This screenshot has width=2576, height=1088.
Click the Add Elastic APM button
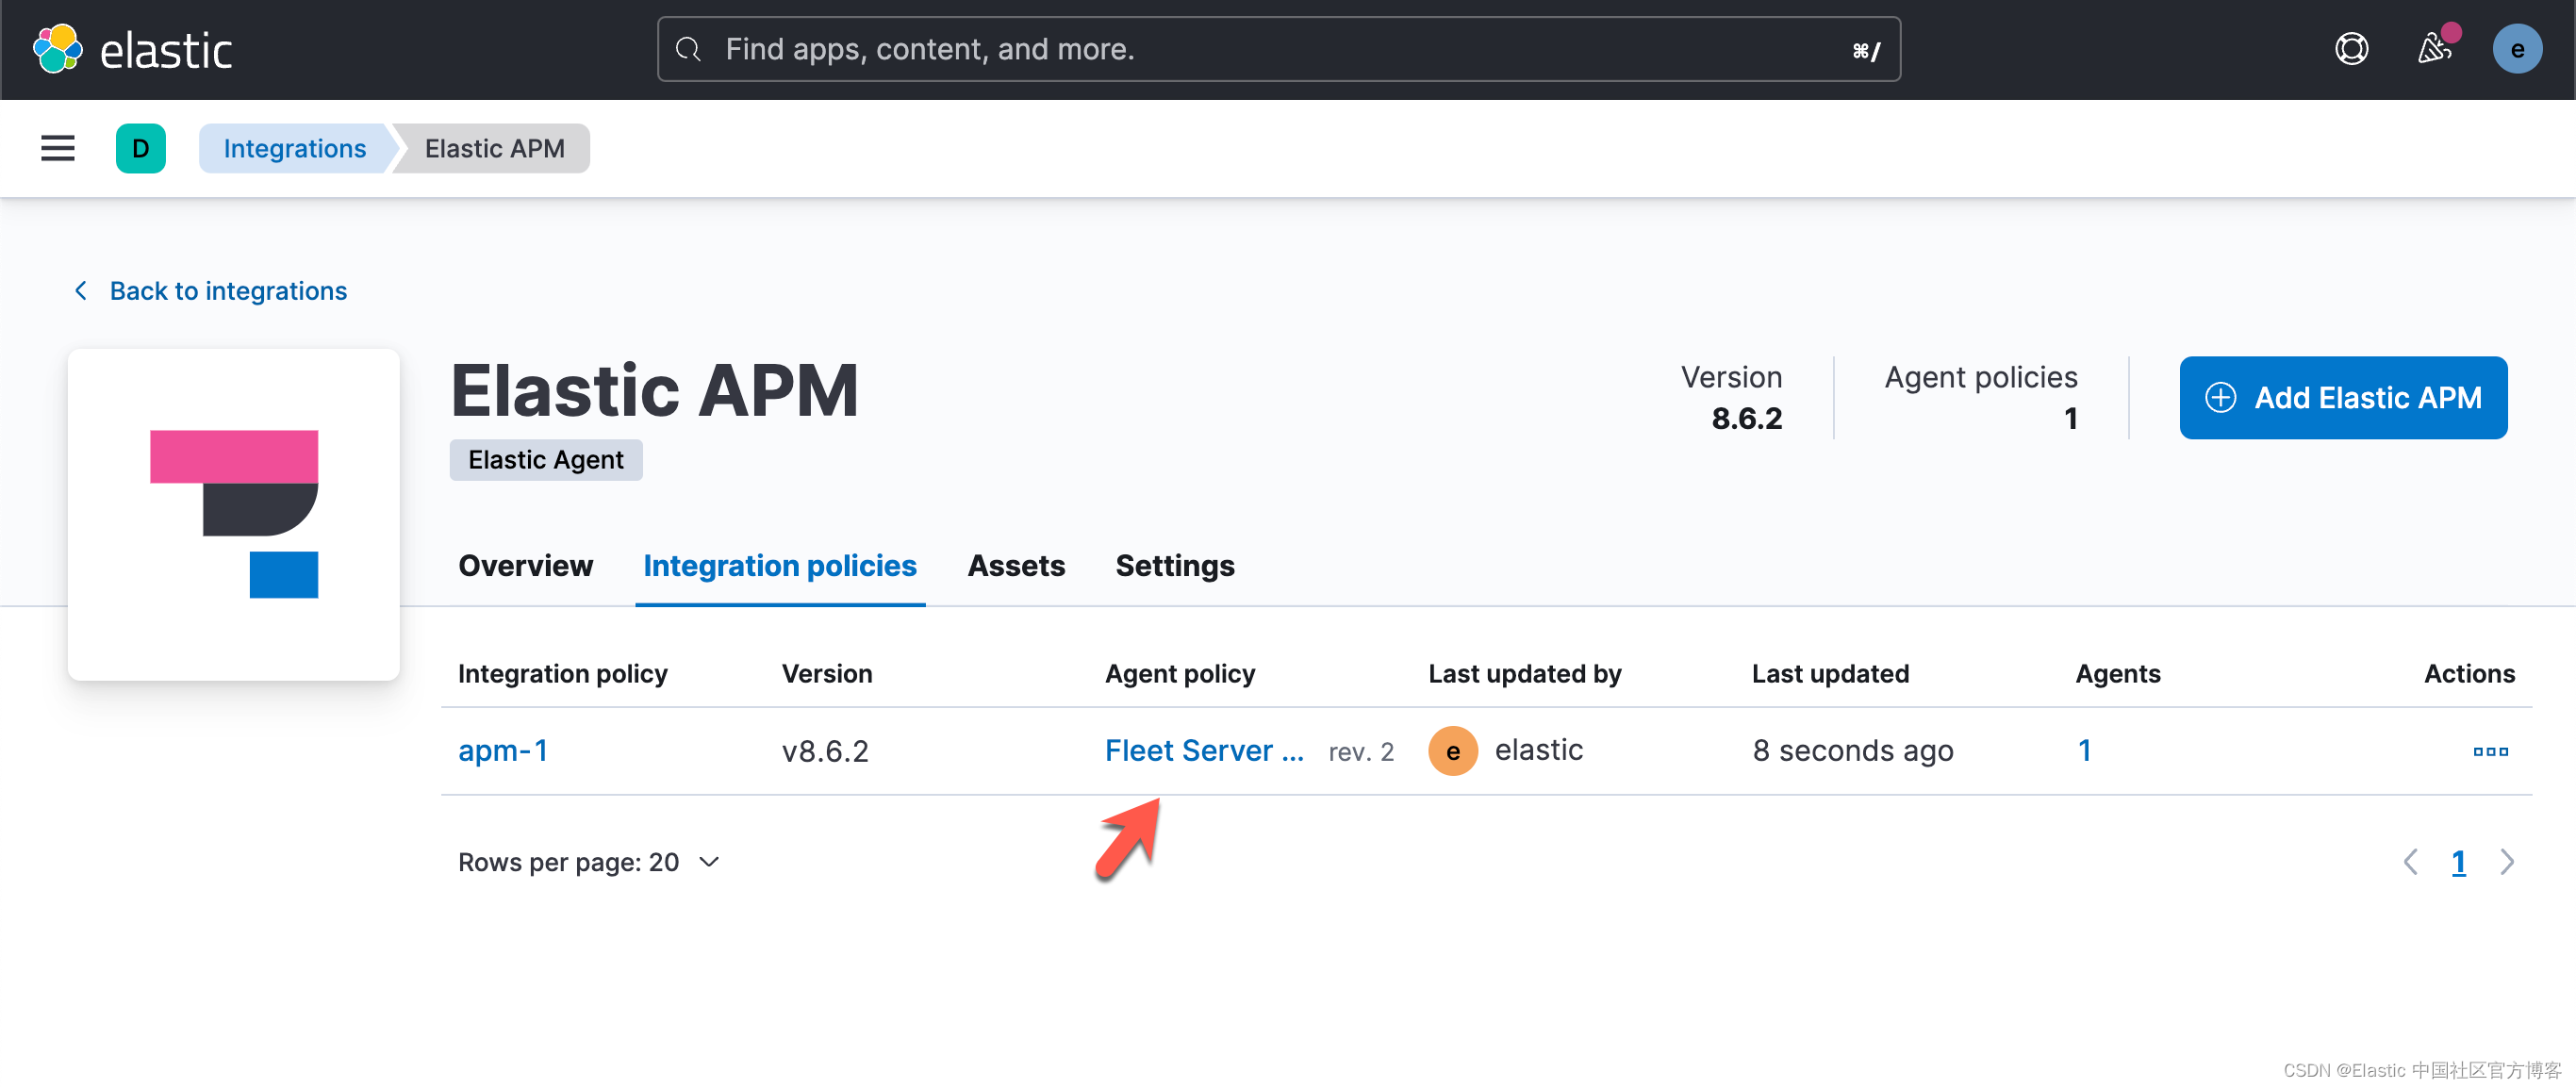[2343, 397]
